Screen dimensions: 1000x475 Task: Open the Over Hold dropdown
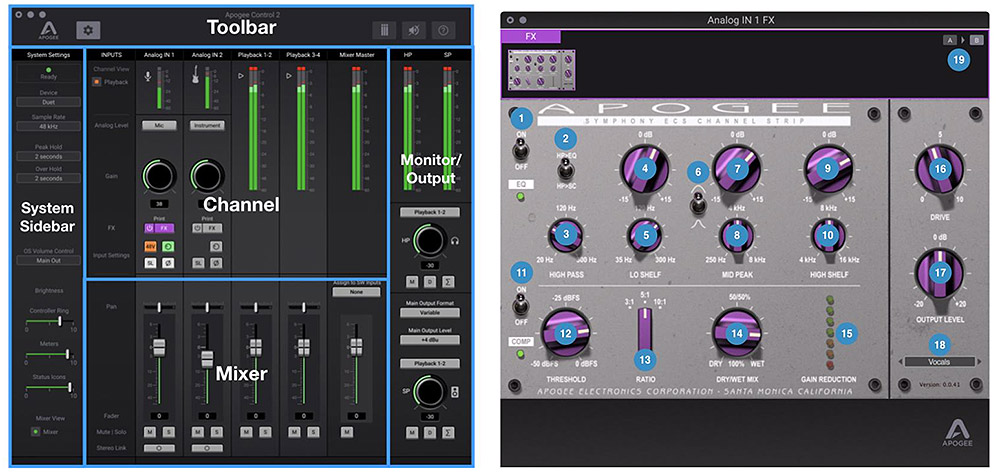pos(48,179)
